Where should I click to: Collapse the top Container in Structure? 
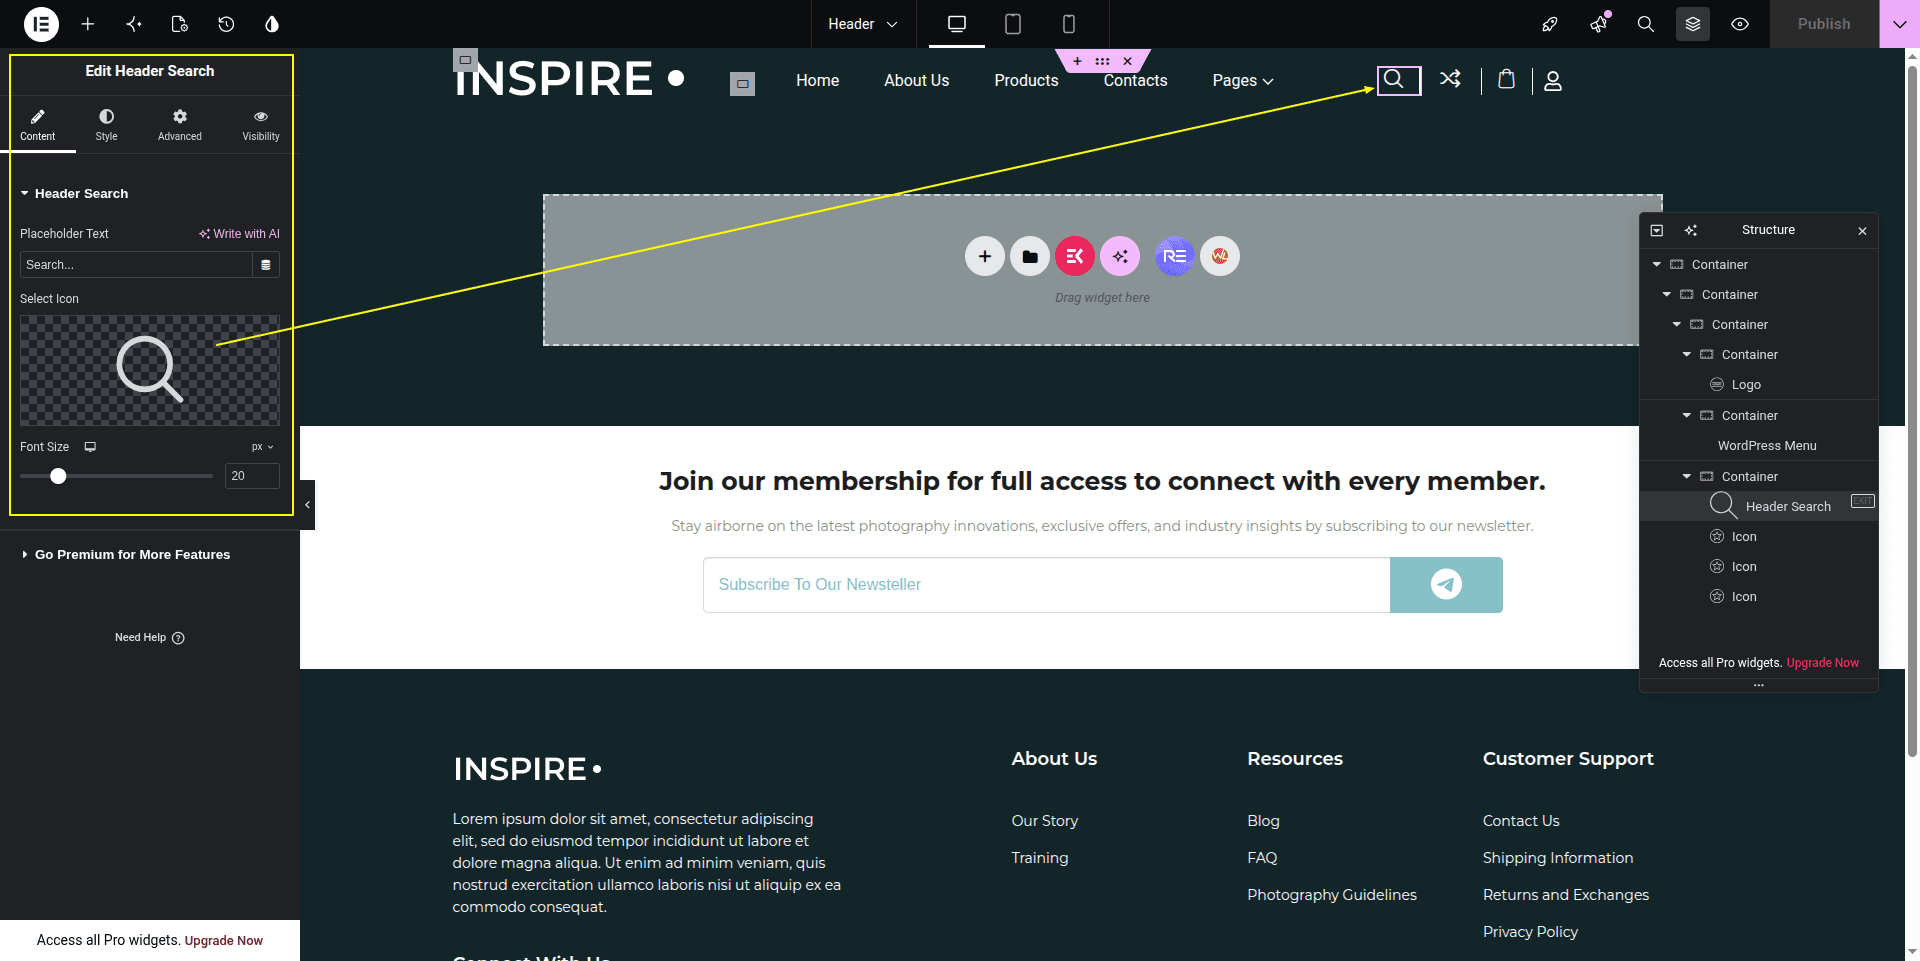point(1657,264)
